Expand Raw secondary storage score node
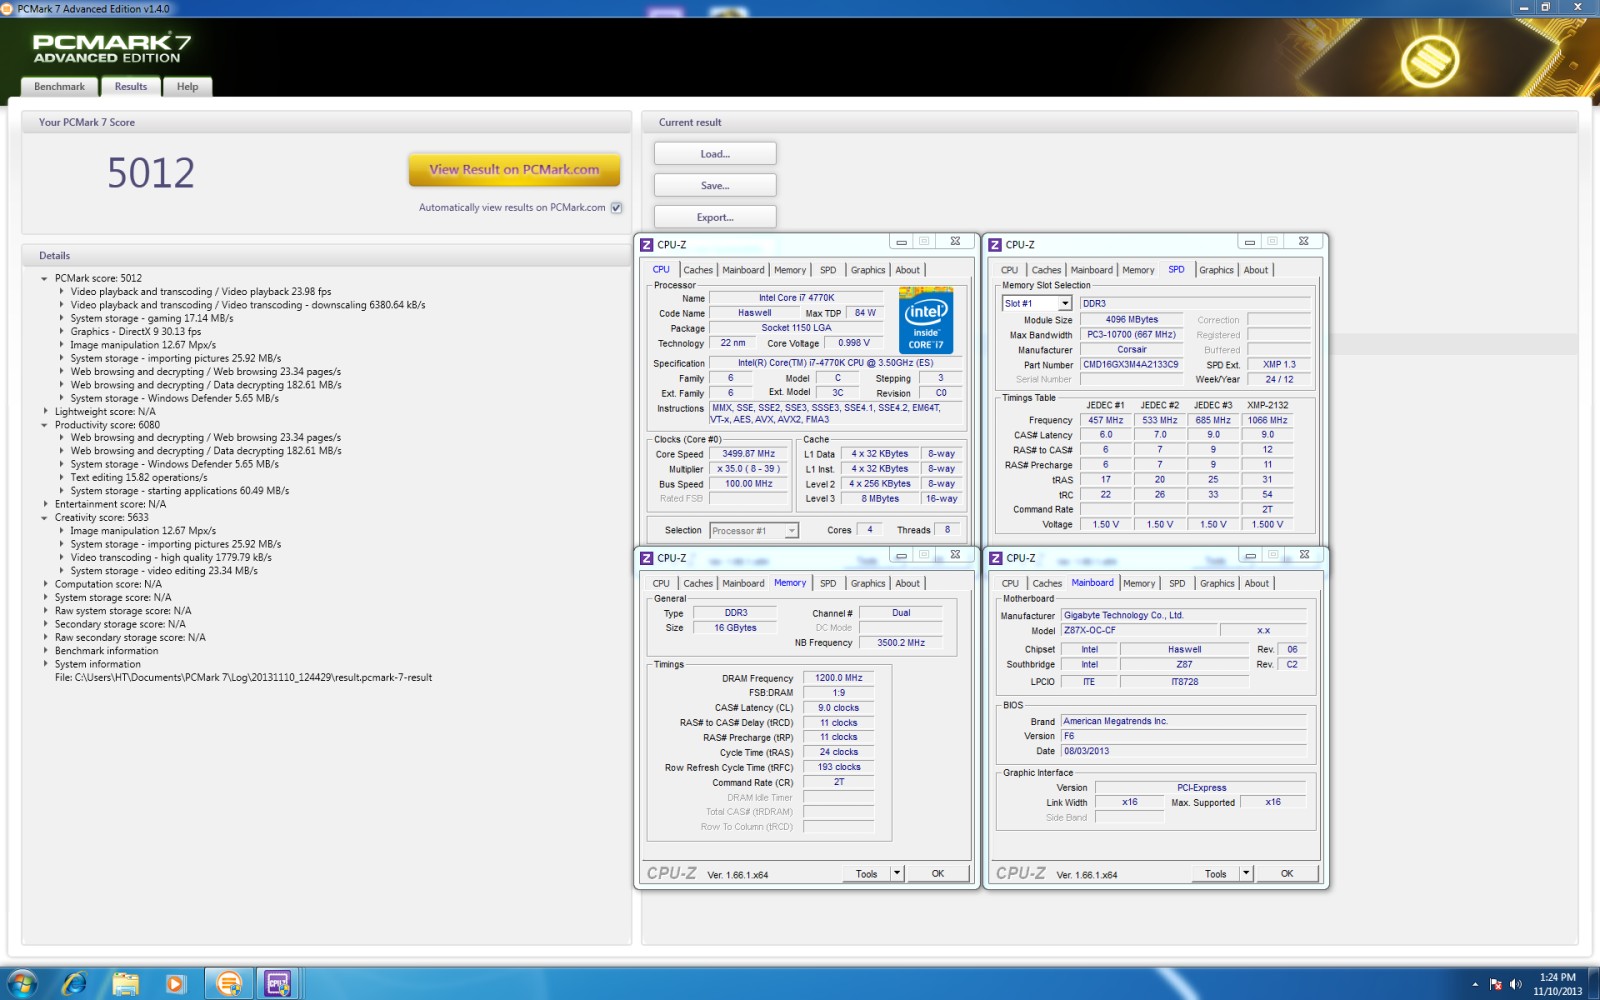The height and width of the screenshot is (1000, 1600). (x=44, y=638)
